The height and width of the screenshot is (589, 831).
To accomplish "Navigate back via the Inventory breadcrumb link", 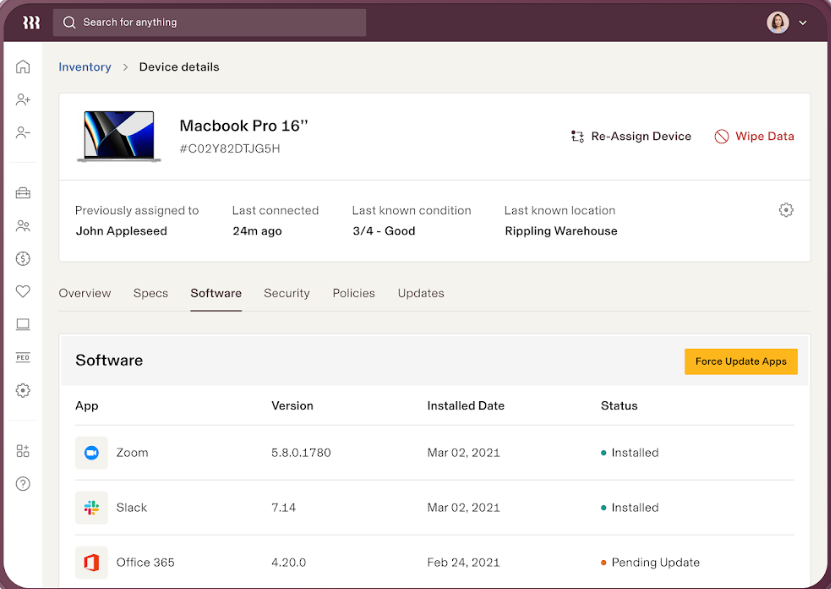I will pos(84,66).
